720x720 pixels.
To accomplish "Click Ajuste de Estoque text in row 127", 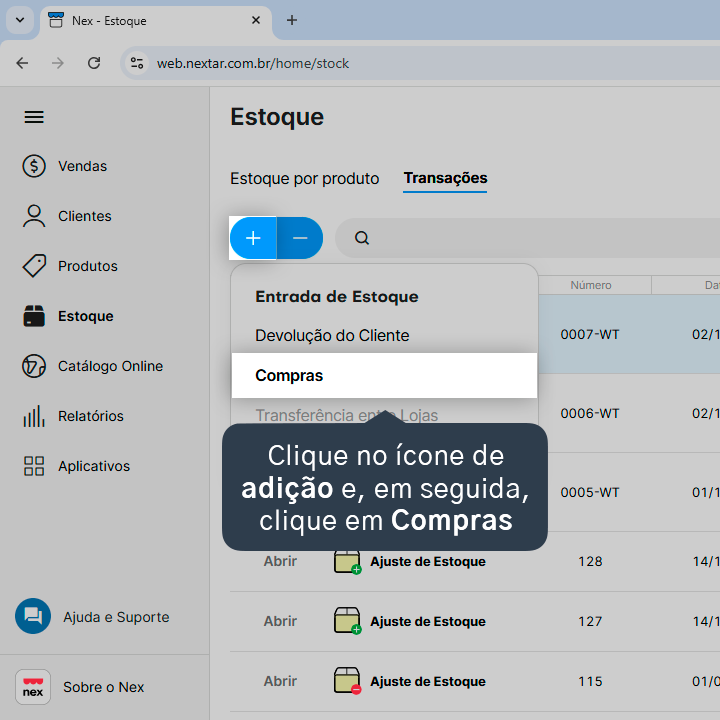I will [x=428, y=622].
